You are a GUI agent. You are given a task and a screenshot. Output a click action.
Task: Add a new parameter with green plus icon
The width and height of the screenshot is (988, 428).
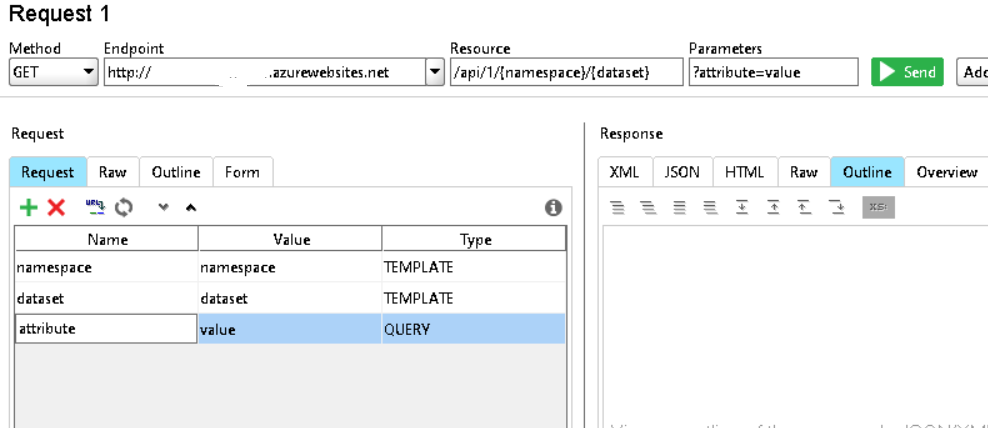pos(28,208)
